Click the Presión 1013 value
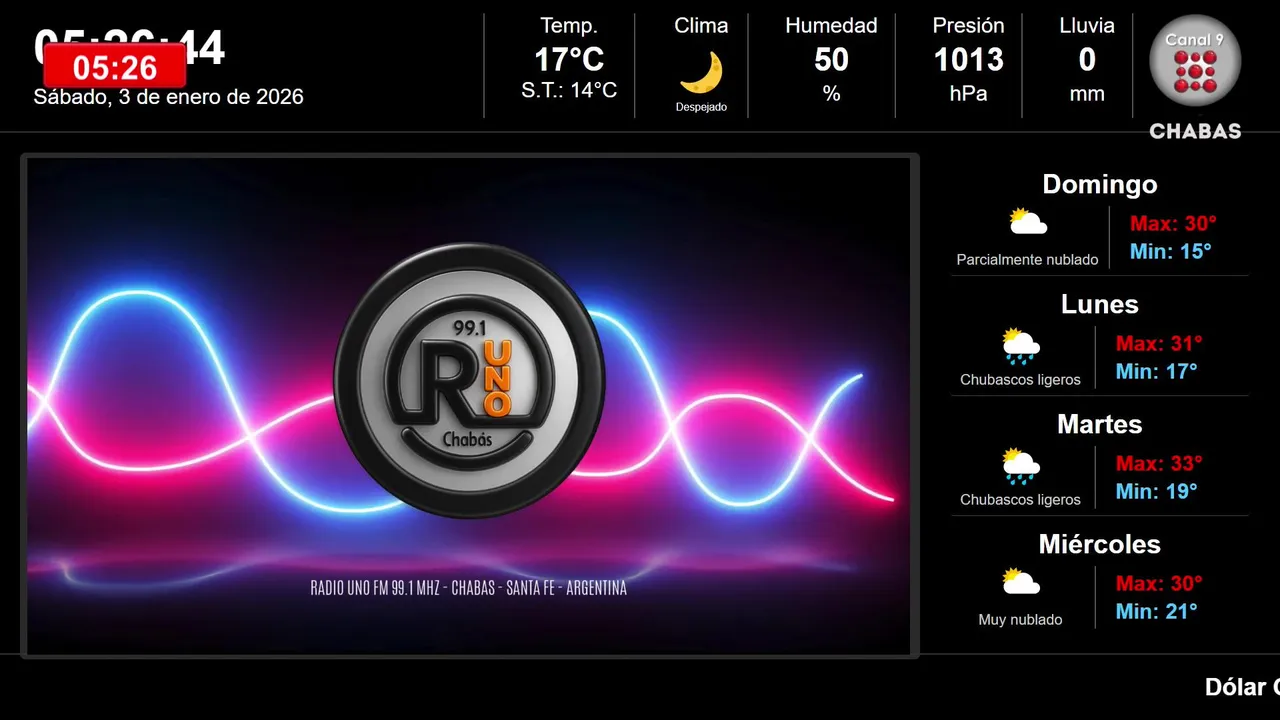This screenshot has width=1280, height=720. [968, 60]
